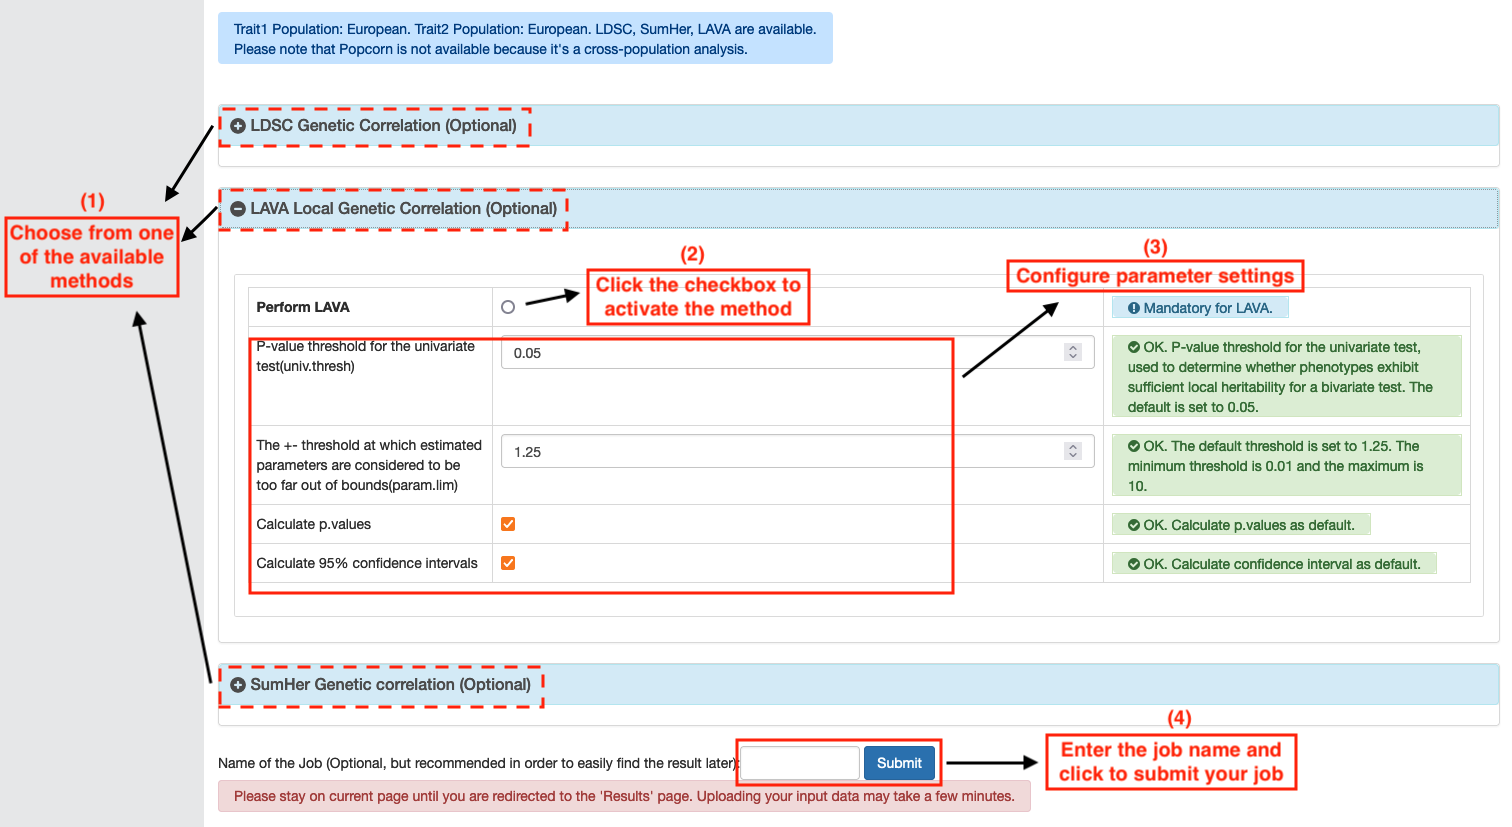The width and height of the screenshot is (1512, 827).
Task: Focus the univ.thresh field showing 0.05
Action: click(780, 353)
